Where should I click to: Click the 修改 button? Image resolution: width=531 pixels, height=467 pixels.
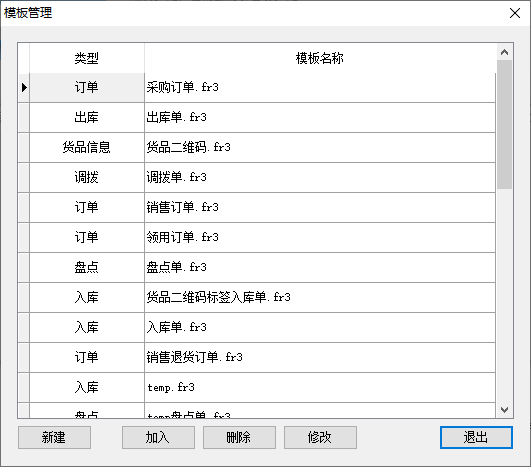[320, 437]
